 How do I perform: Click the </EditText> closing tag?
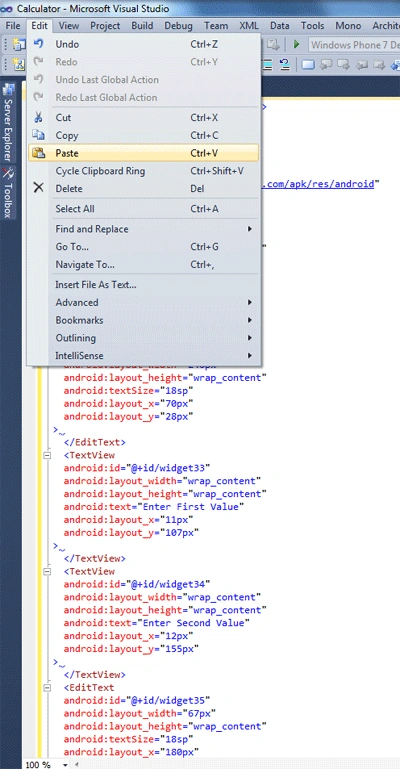[x=95, y=442]
